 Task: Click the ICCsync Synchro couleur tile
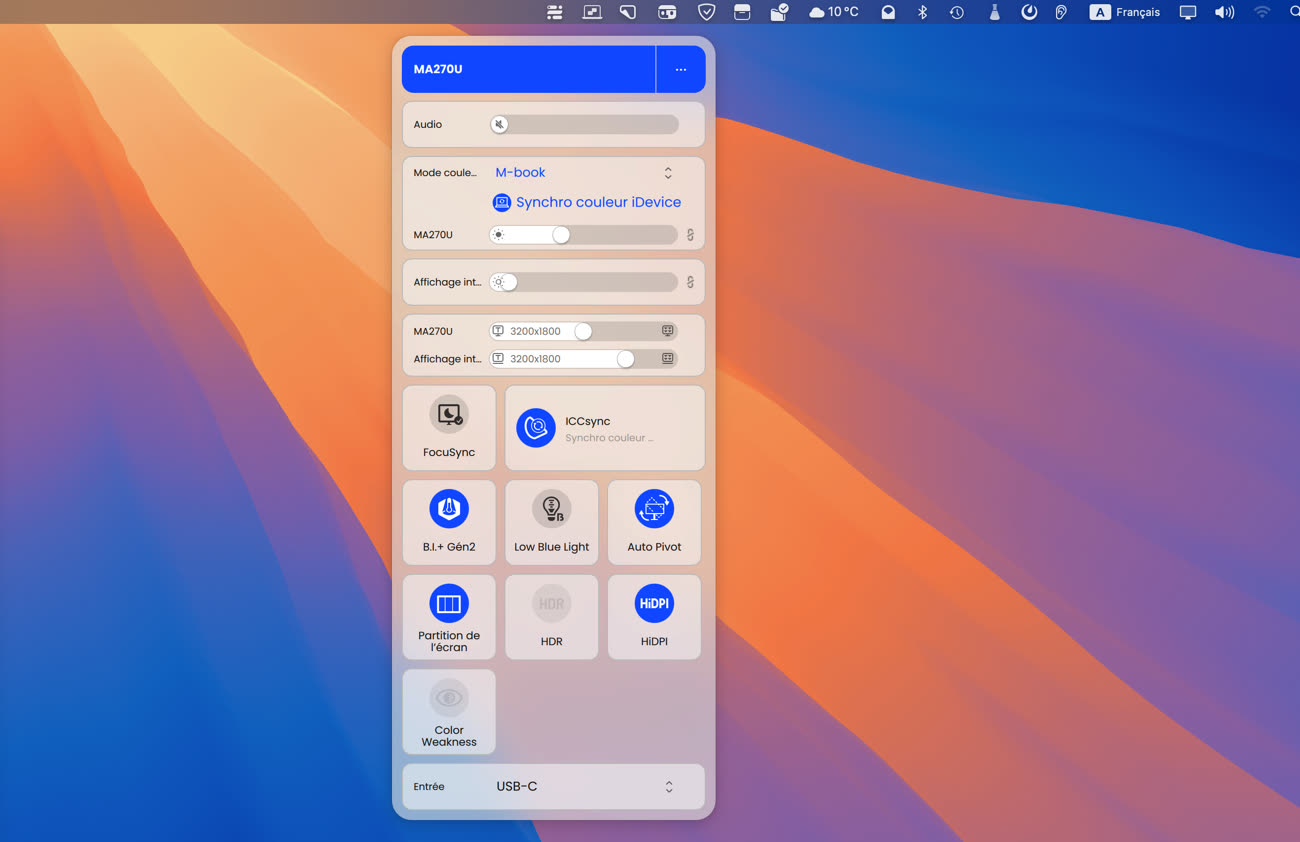(605, 428)
